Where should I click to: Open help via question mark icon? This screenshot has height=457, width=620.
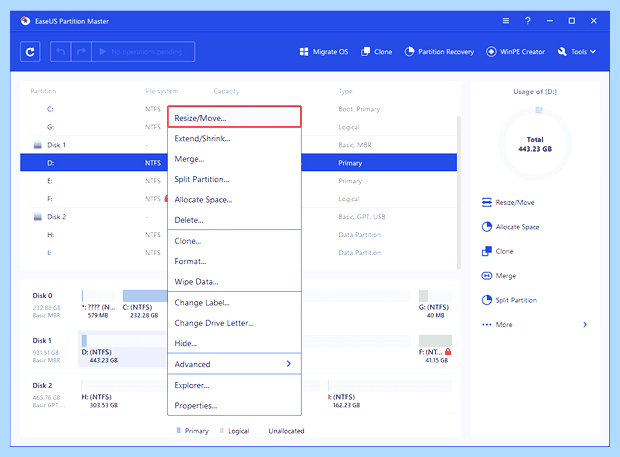[527, 21]
